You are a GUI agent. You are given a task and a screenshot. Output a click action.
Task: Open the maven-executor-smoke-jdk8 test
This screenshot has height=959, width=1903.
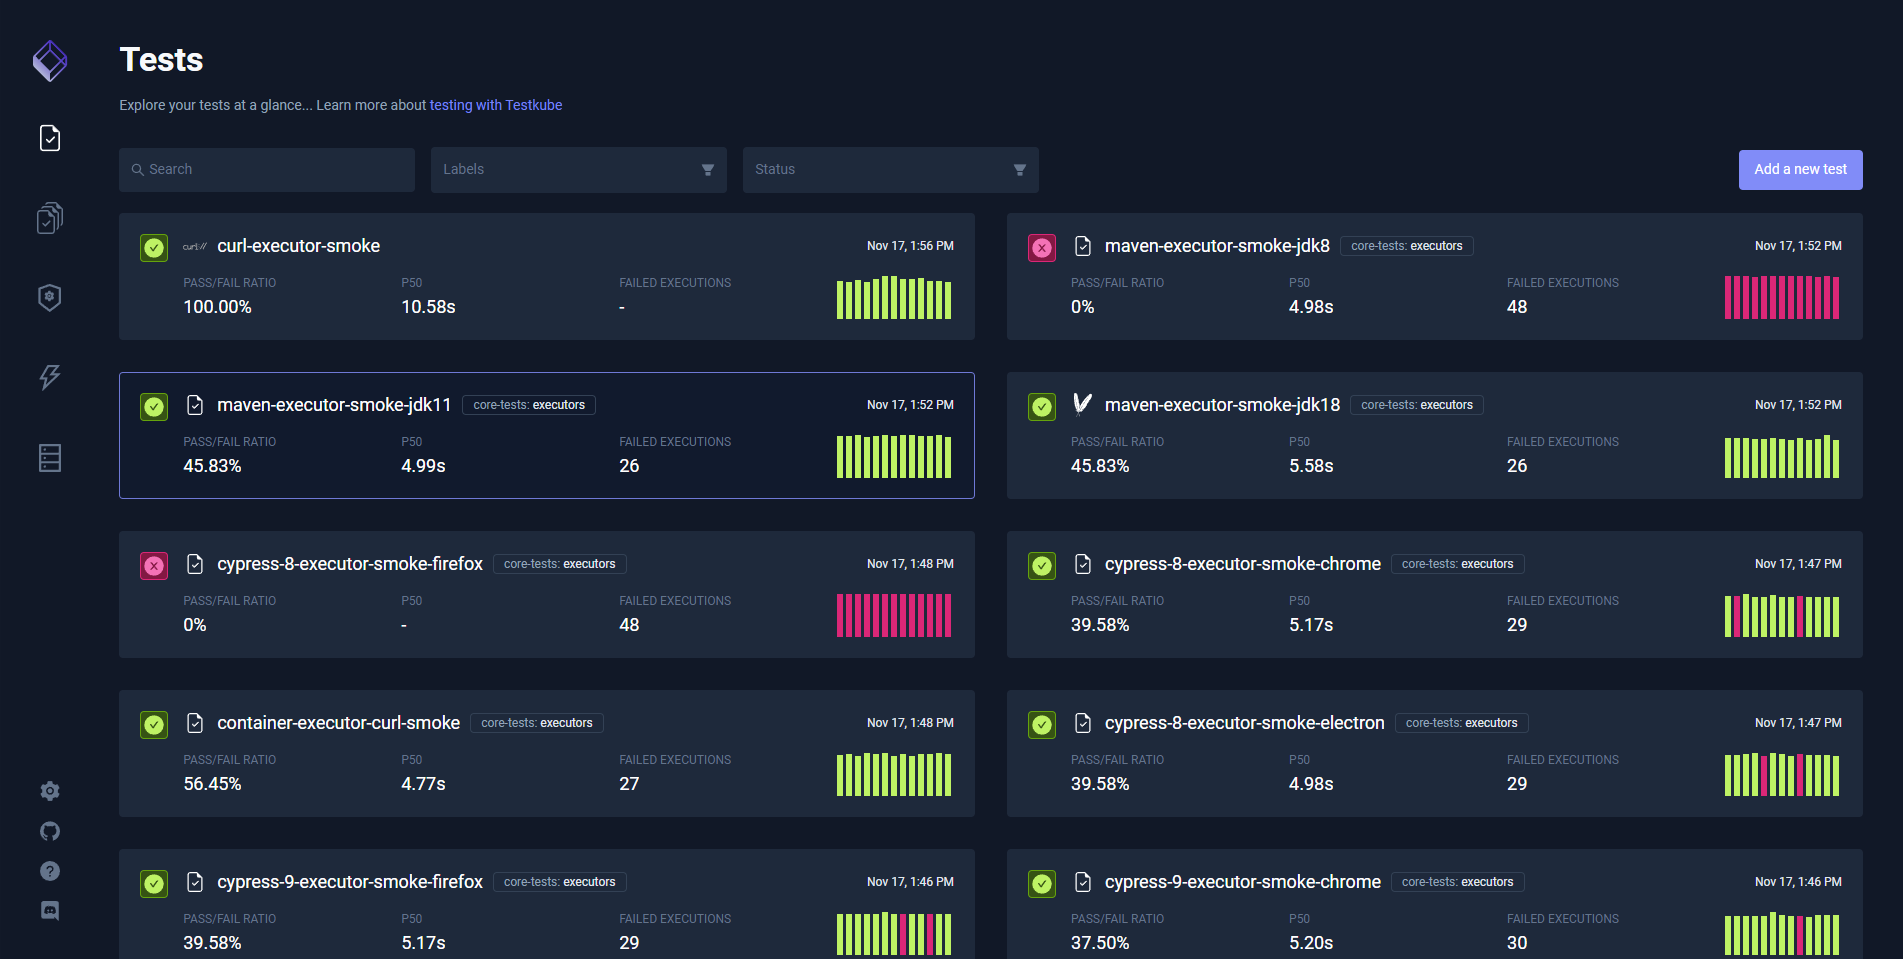coord(1435,277)
